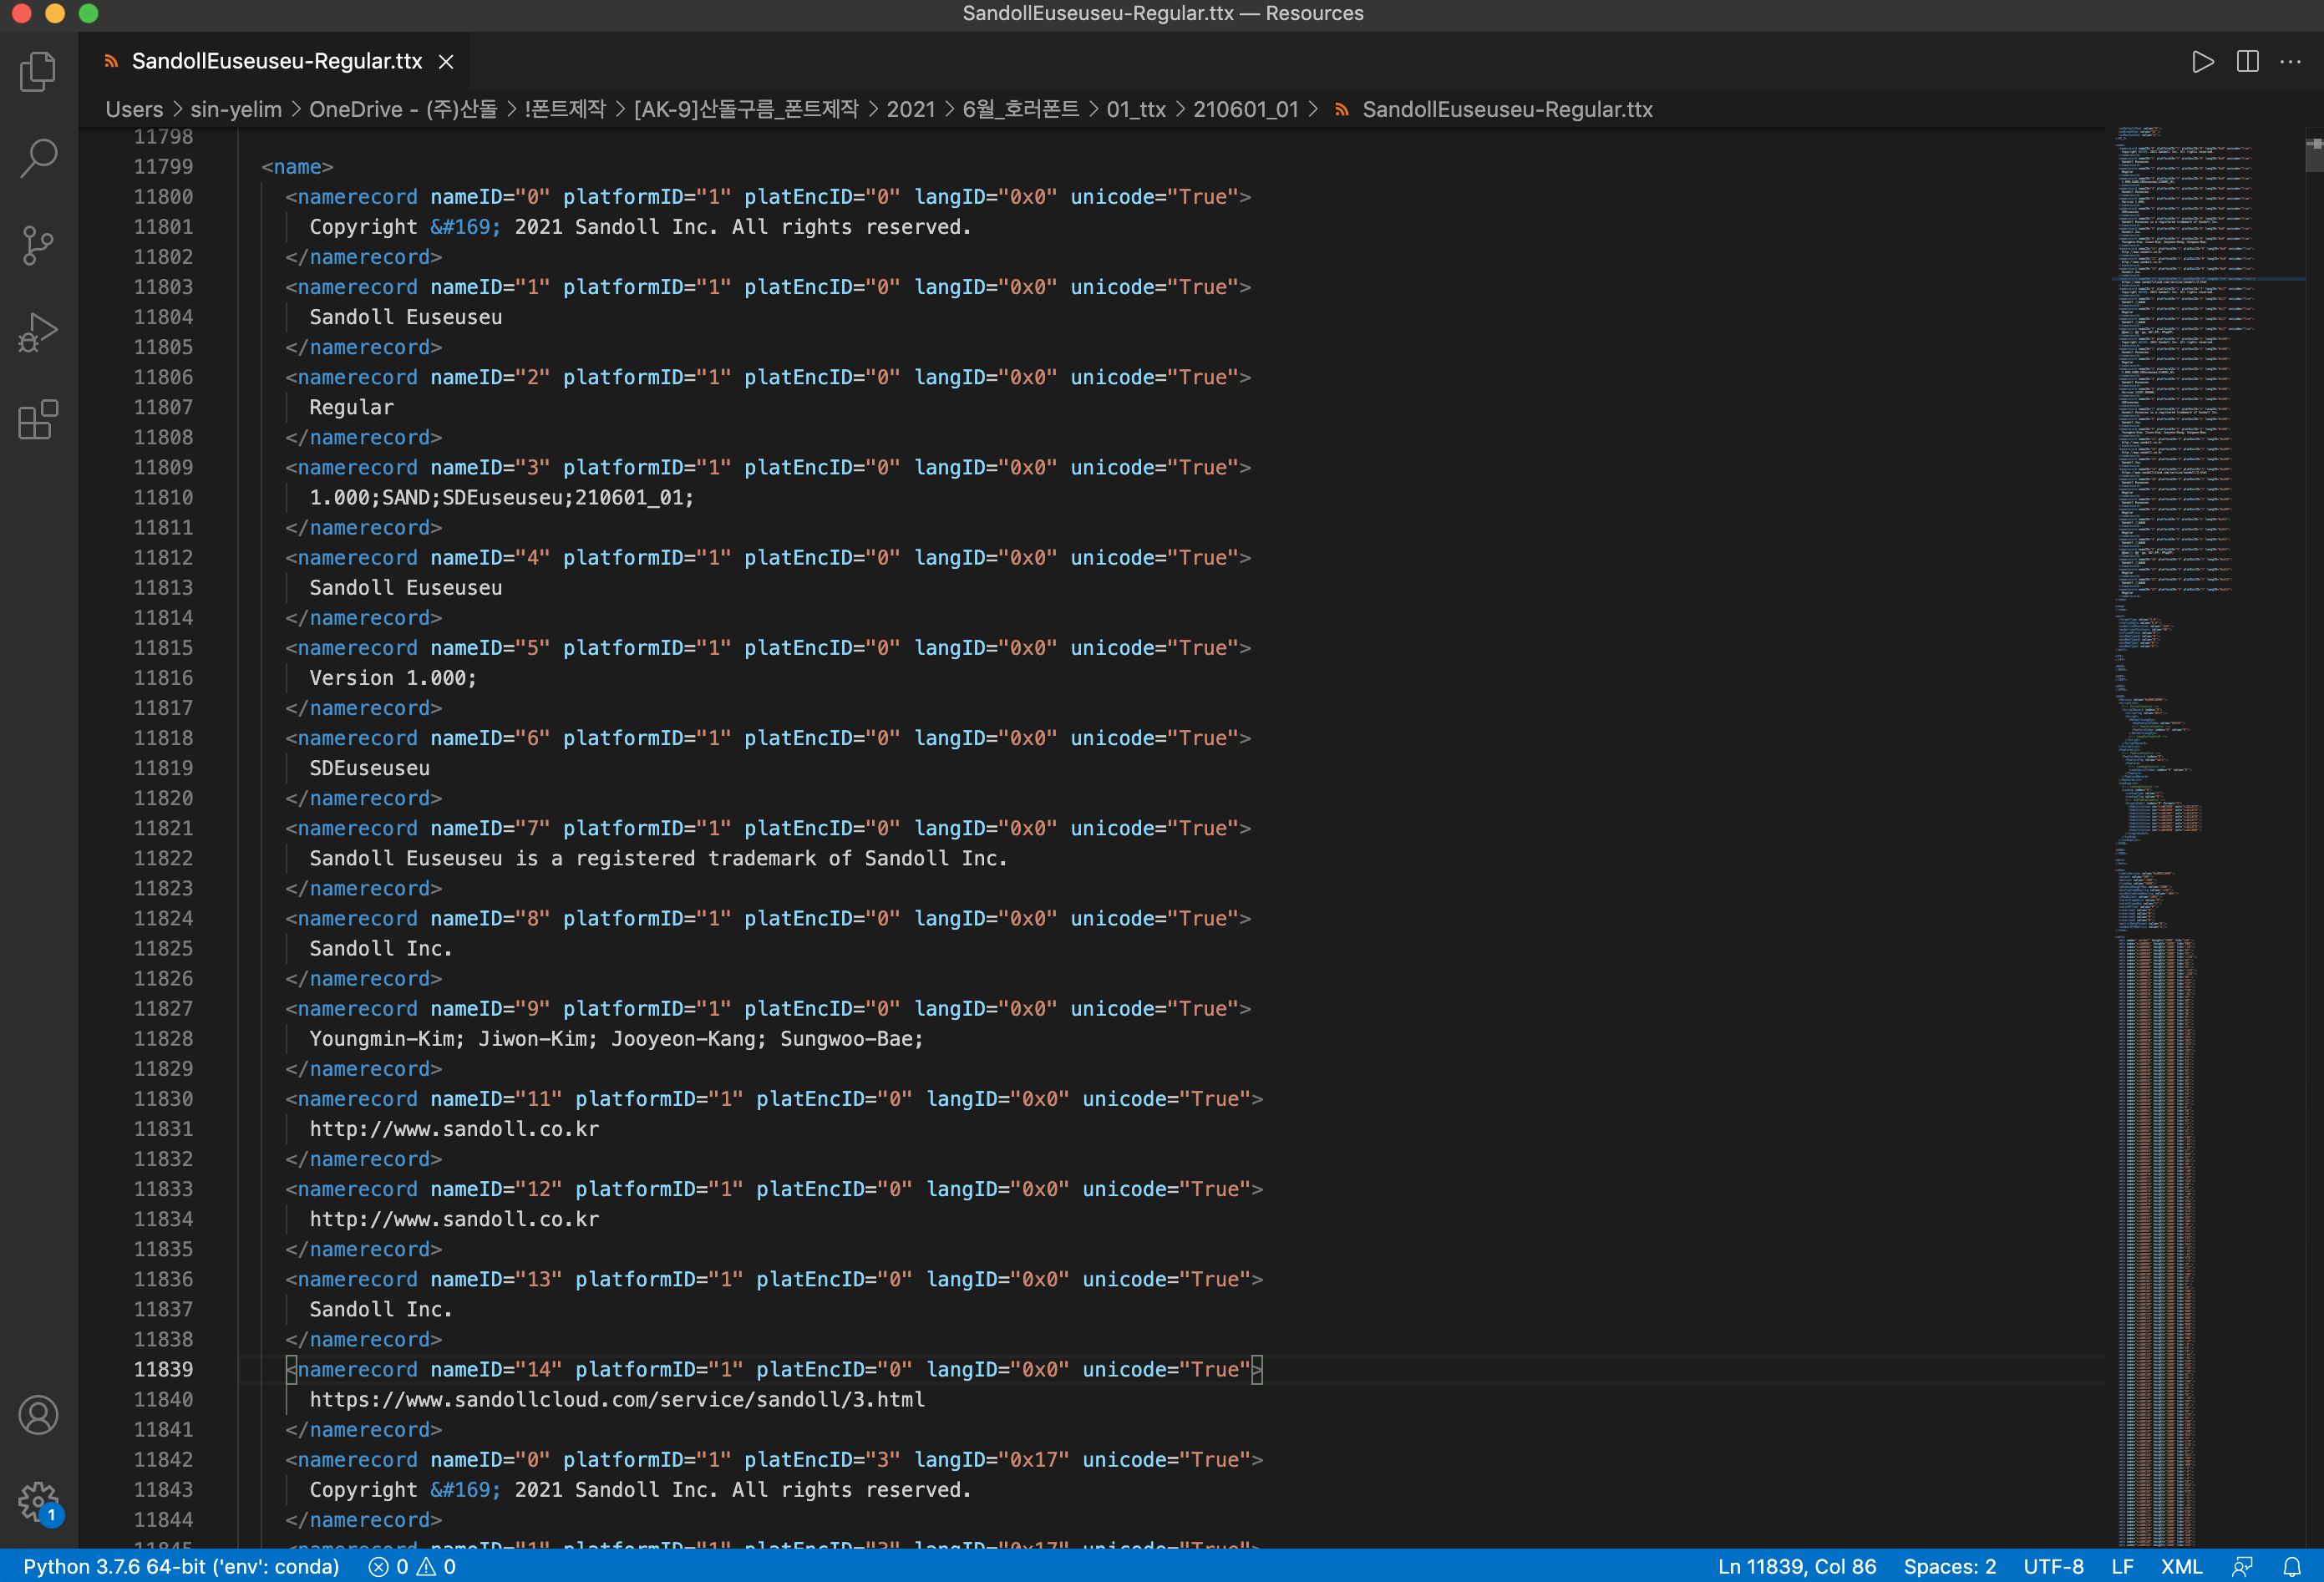Screen dimensions: 2324x1582
Task: Open the sin-yelim breadcrumb segment
Action: (236, 109)
